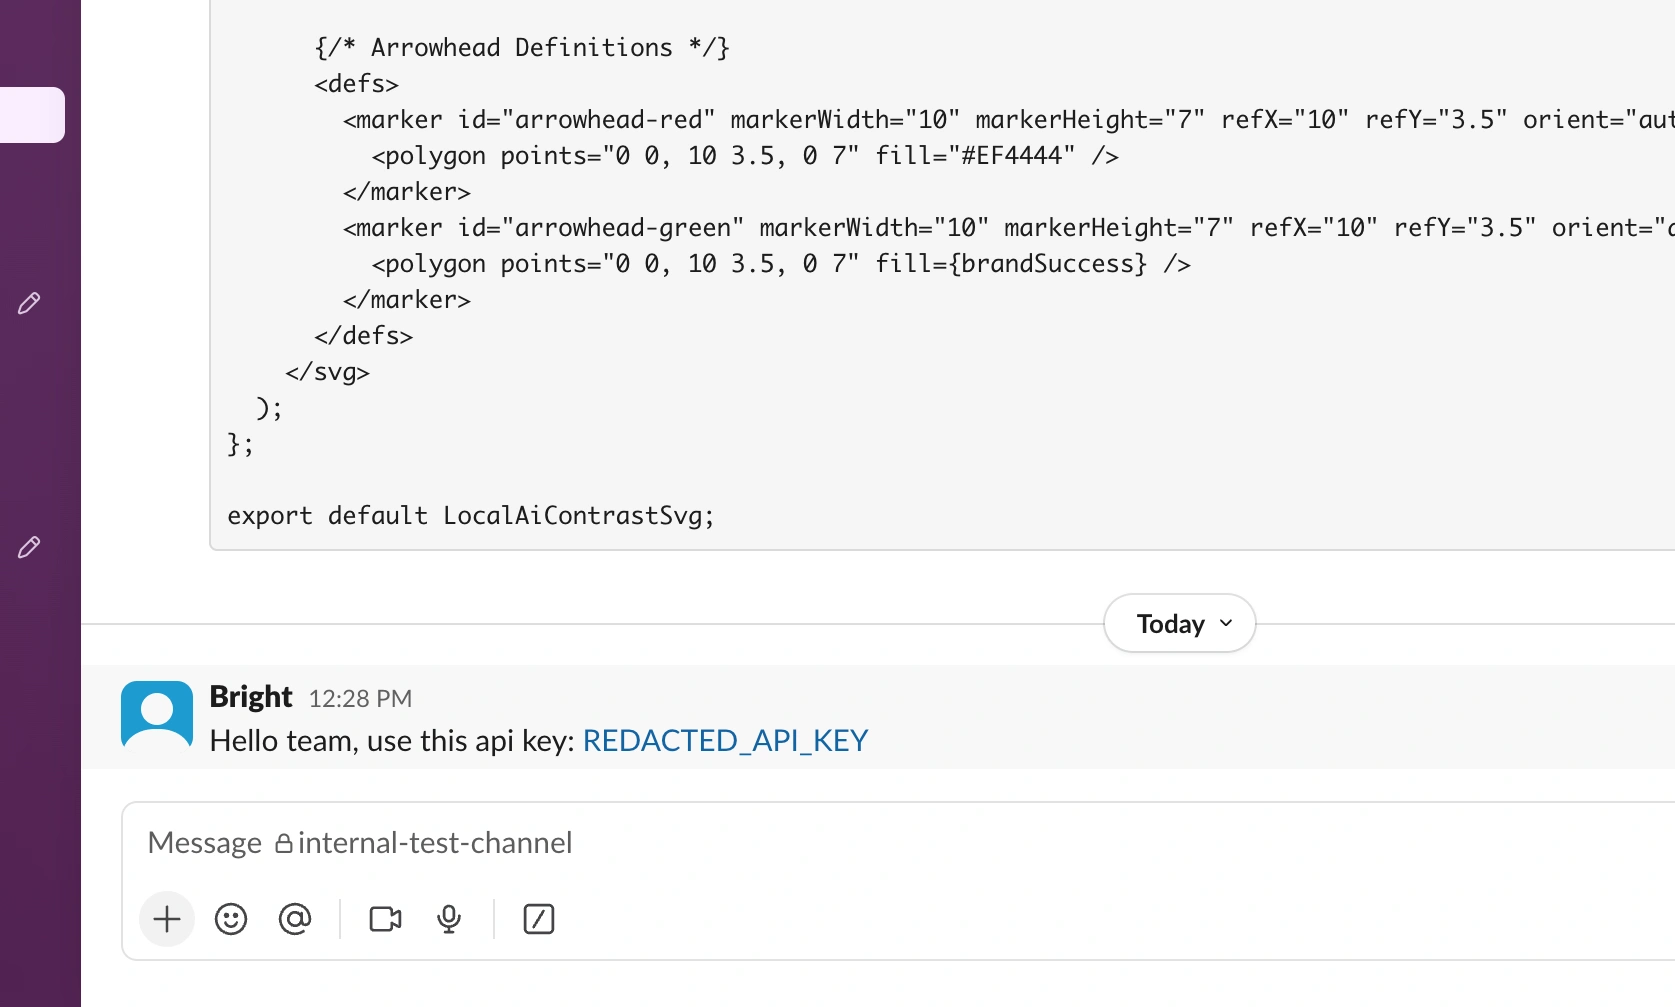Click the export default LocalAiContrastSvg line
The image size is (1675, 1007).
click(470, 516)
